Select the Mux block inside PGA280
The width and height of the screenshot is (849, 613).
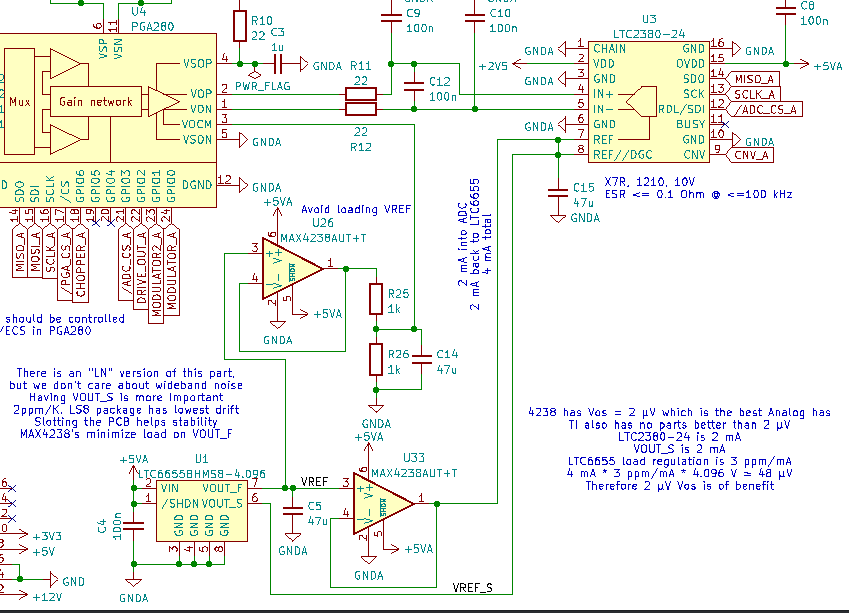coord(19,101)
